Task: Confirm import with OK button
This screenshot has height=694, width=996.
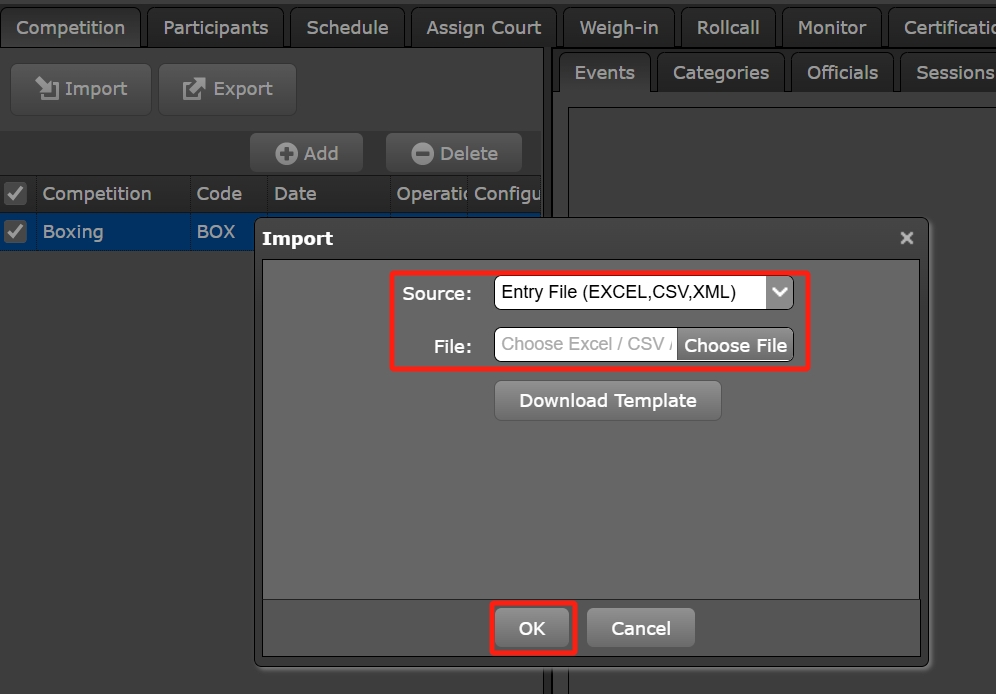Action: pos(532,628)
